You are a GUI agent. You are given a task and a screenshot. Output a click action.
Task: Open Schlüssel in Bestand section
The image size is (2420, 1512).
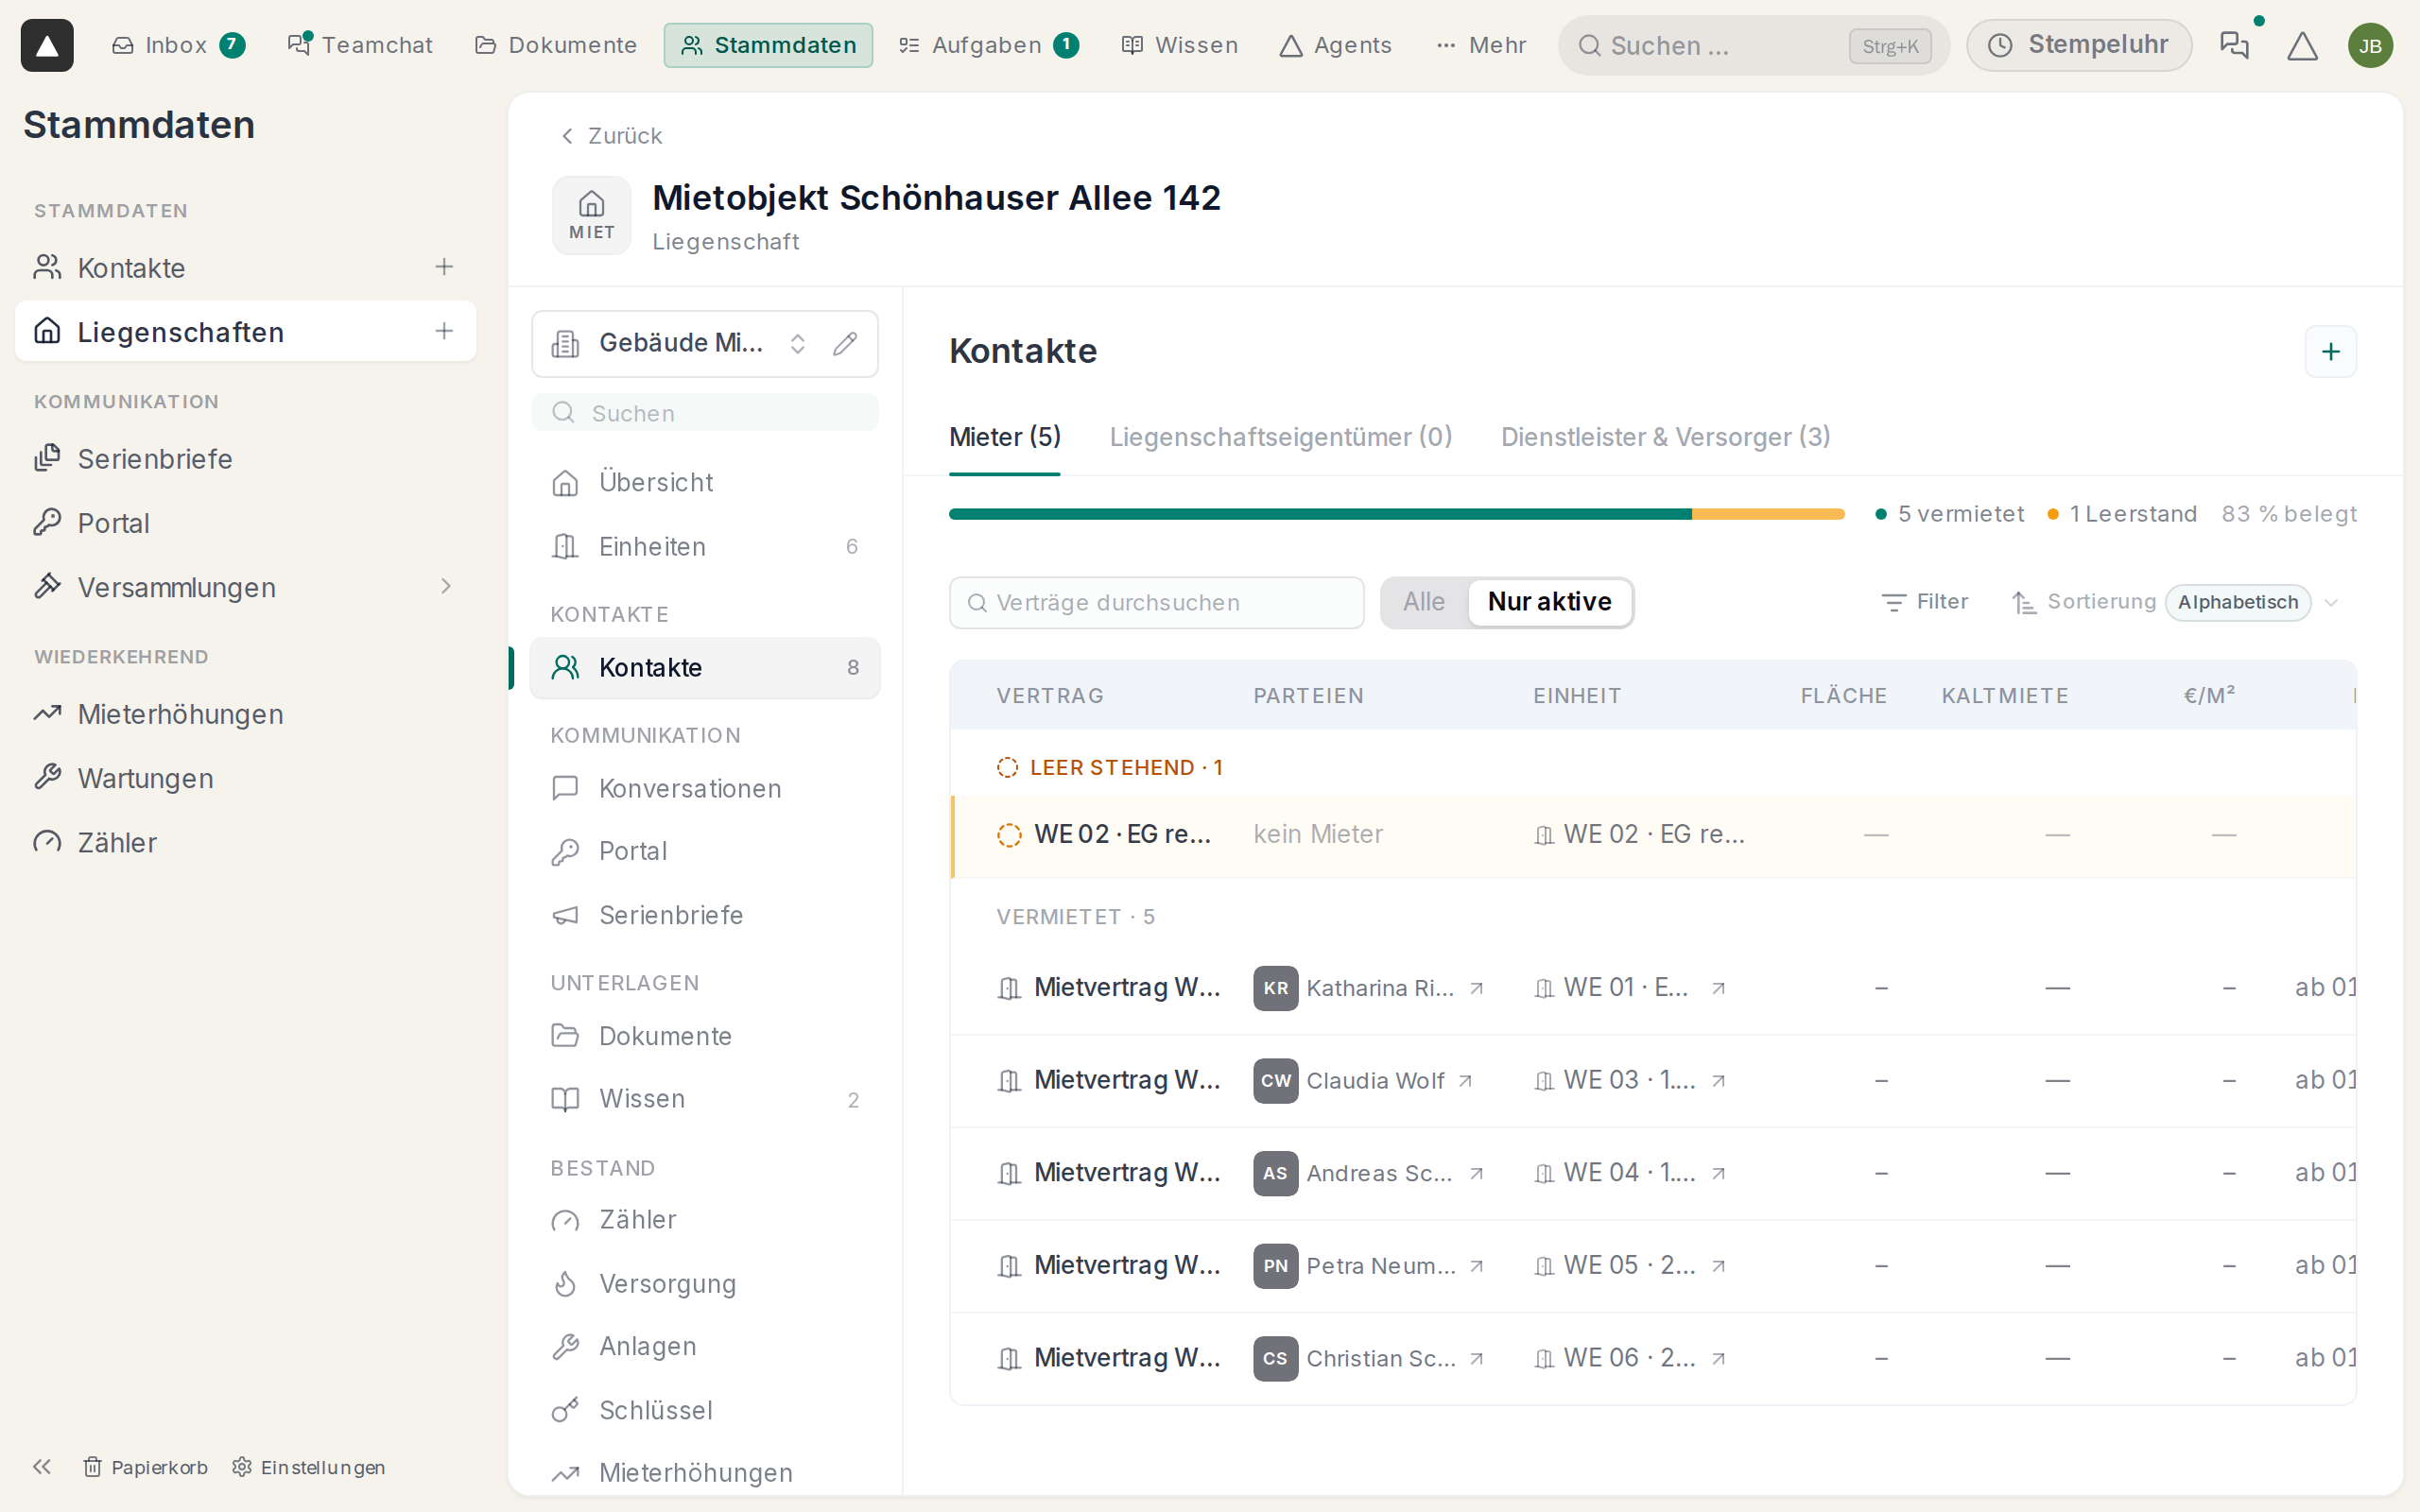click(705, 1410)
